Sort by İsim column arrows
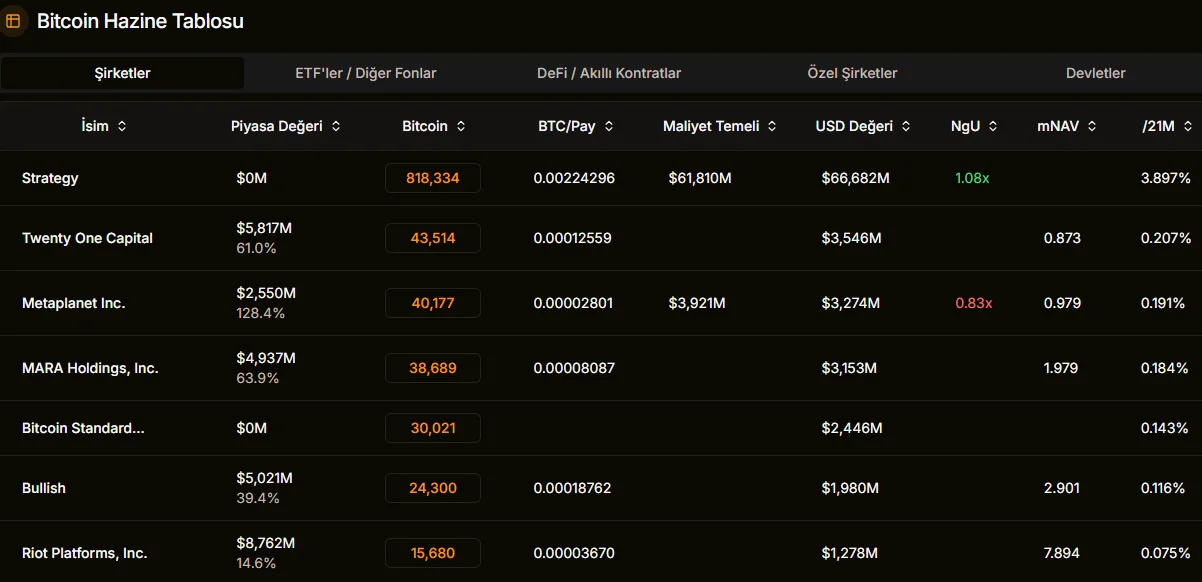Screen dimensions: 1202x582 122,127
